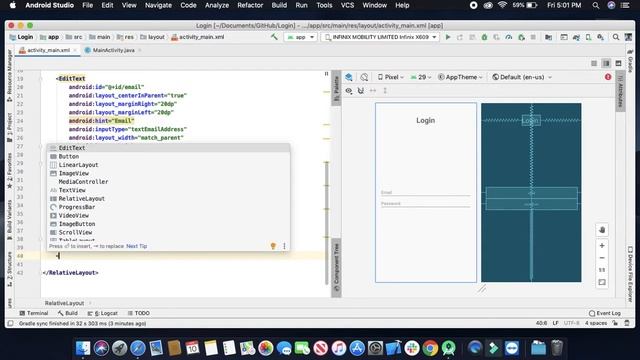Choose ProgressBar from completion list
The height and width of the screenshot is (360, 640).
point(168,207)
